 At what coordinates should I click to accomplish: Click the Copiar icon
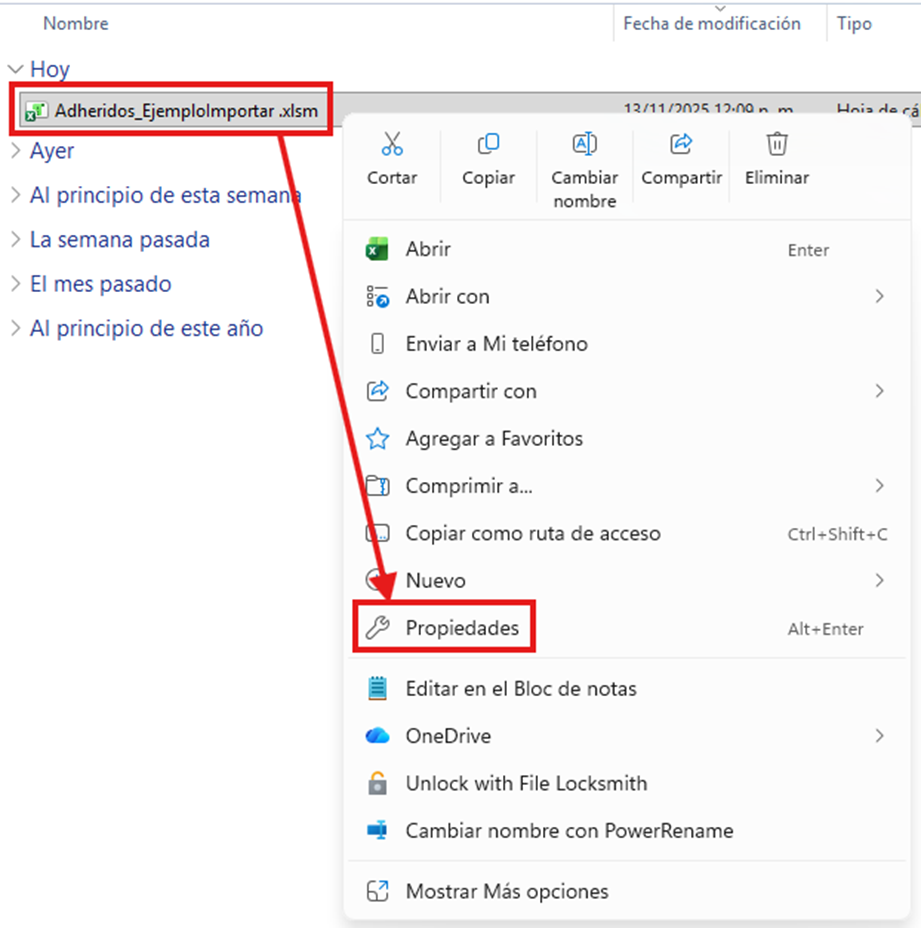[x=488, y=145]
